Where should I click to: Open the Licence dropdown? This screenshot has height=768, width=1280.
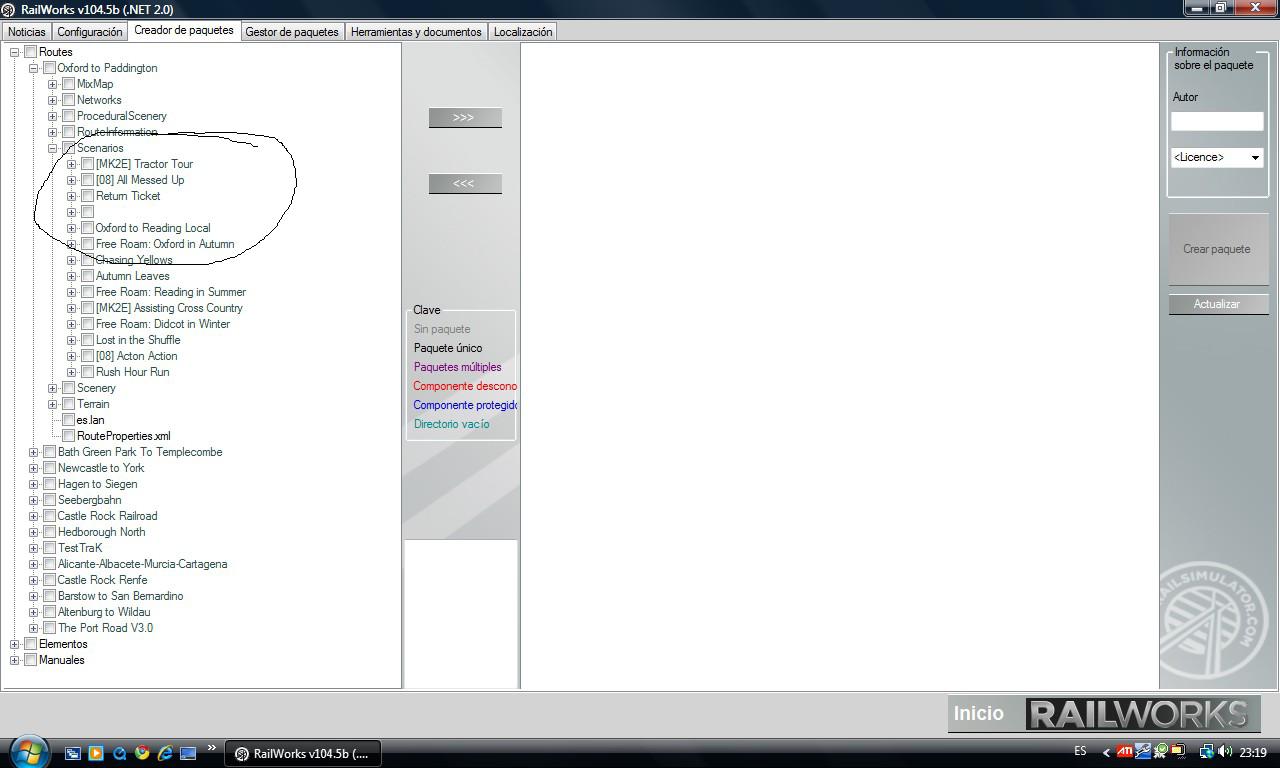tap(1217, 158)
